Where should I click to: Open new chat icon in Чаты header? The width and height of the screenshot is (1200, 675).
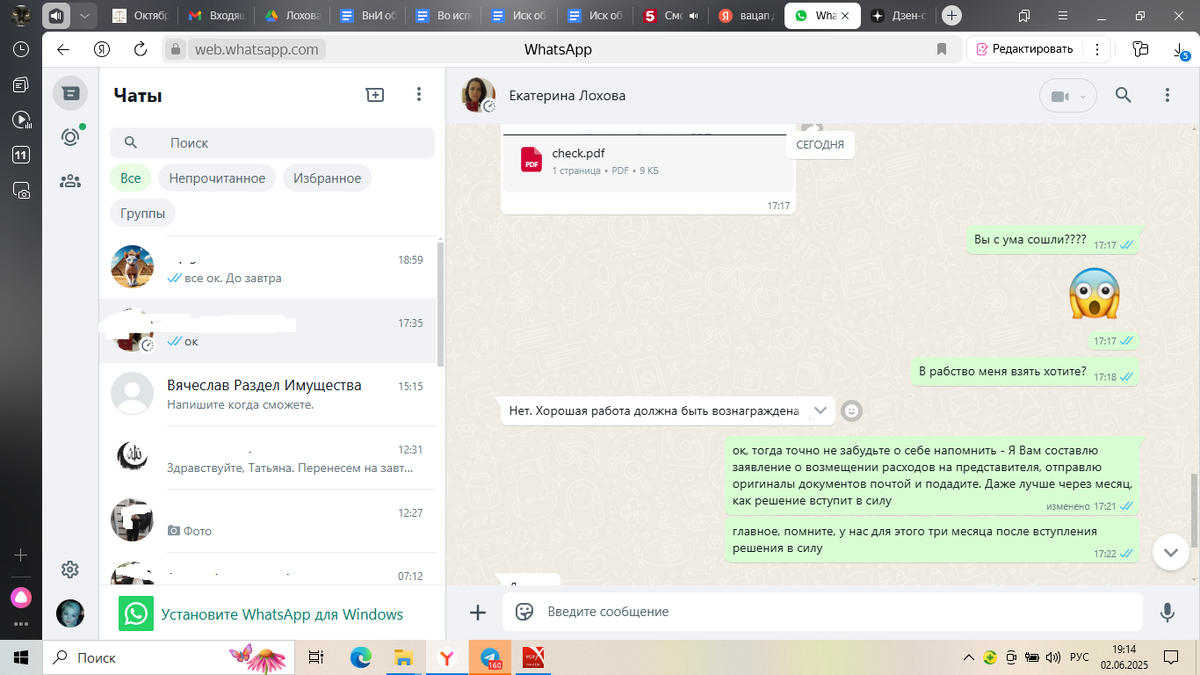point(374,95)
